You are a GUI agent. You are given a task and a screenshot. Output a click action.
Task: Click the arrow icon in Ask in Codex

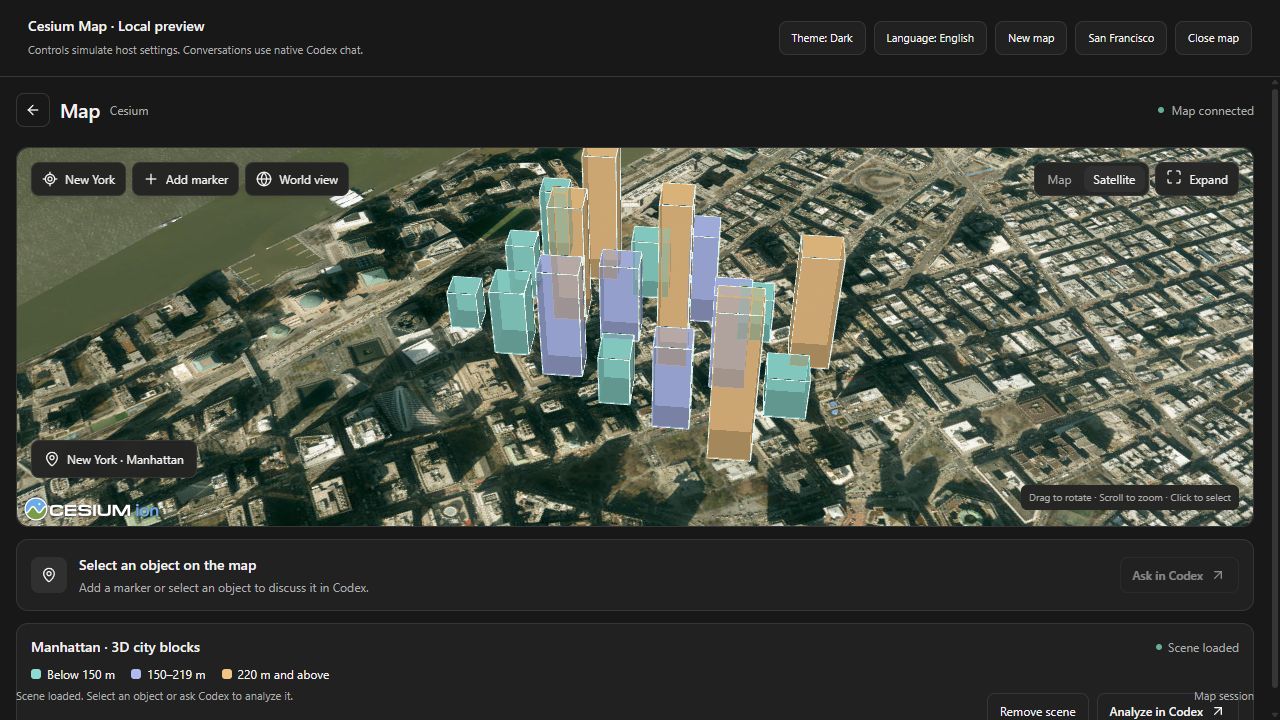(1217, 575)
